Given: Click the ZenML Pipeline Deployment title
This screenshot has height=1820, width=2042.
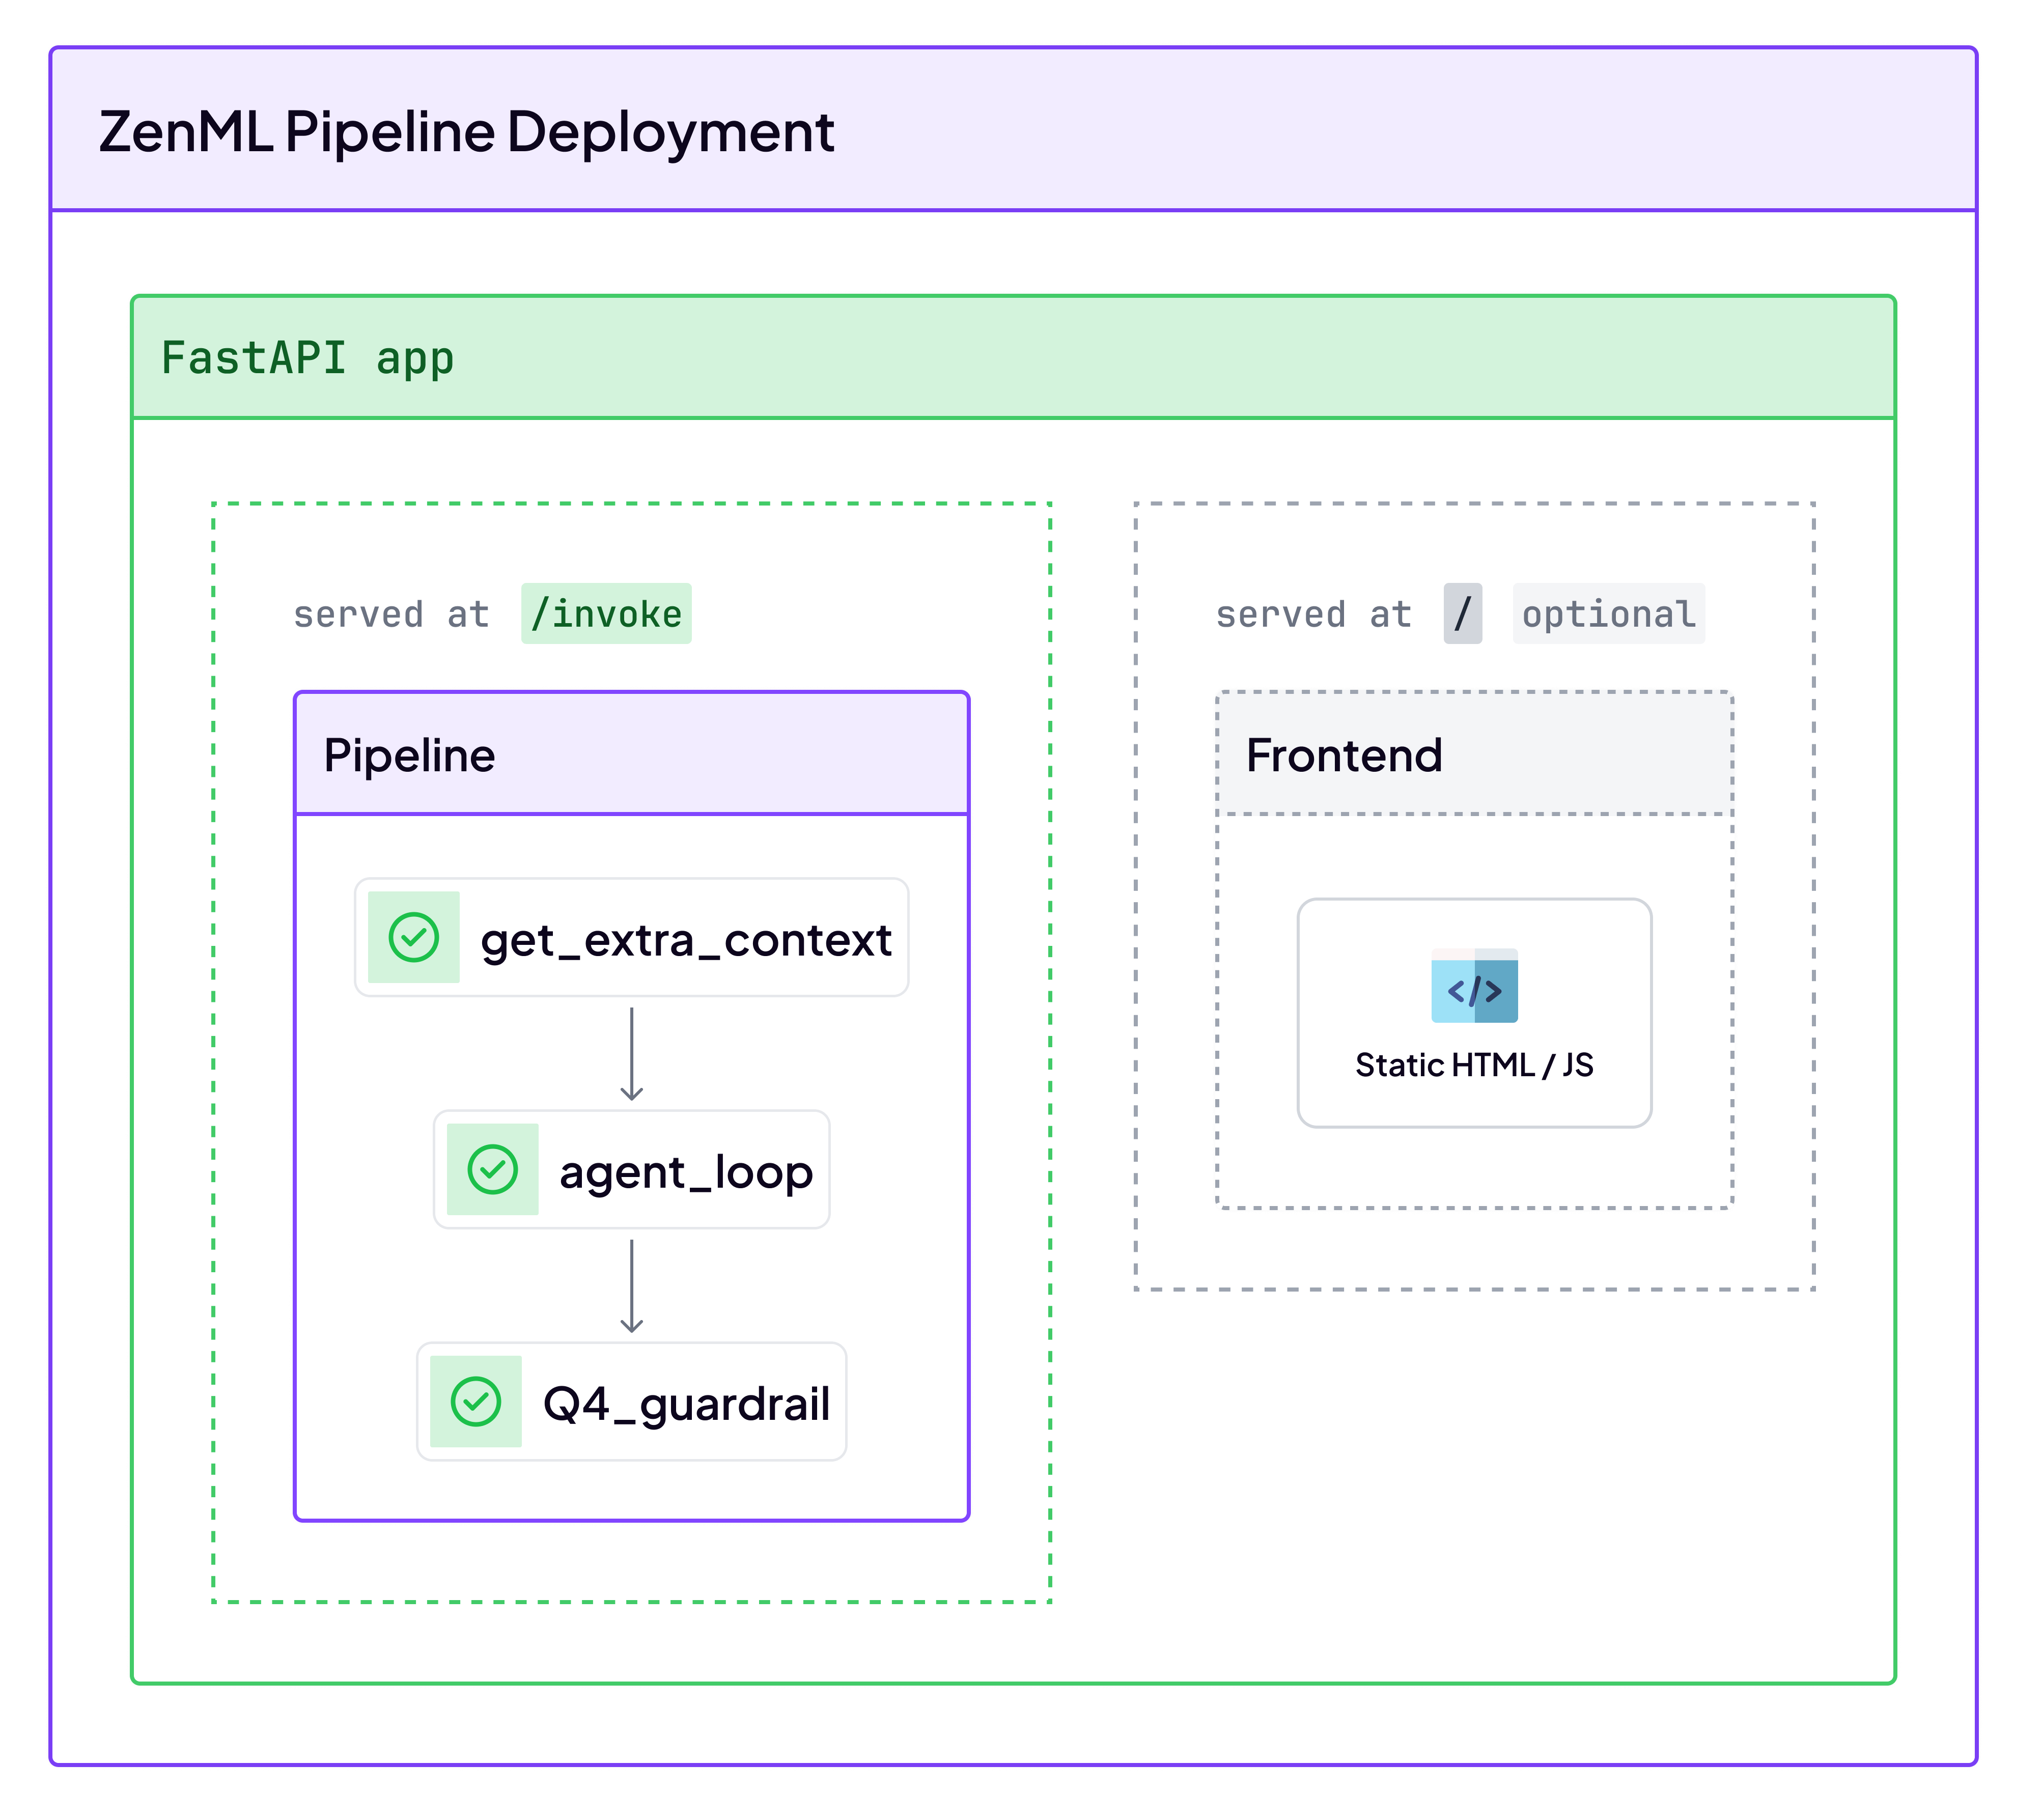Looking at the screenshot, I should point(466,131).
